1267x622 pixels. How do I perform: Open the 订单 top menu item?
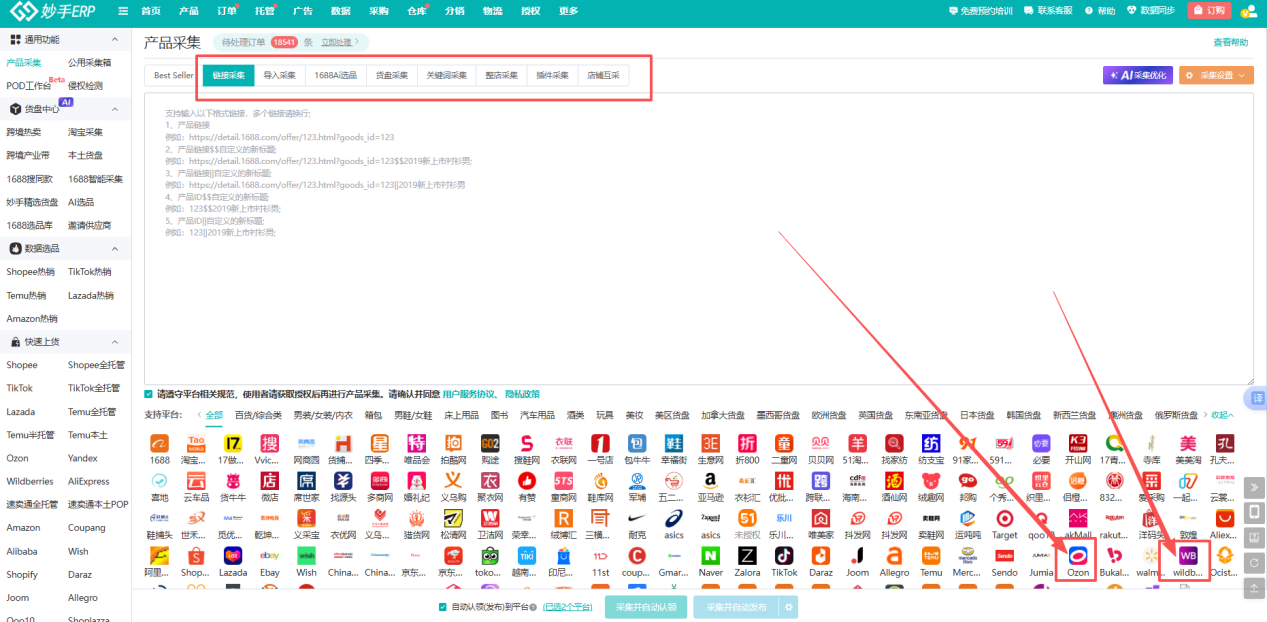point(227,11)
